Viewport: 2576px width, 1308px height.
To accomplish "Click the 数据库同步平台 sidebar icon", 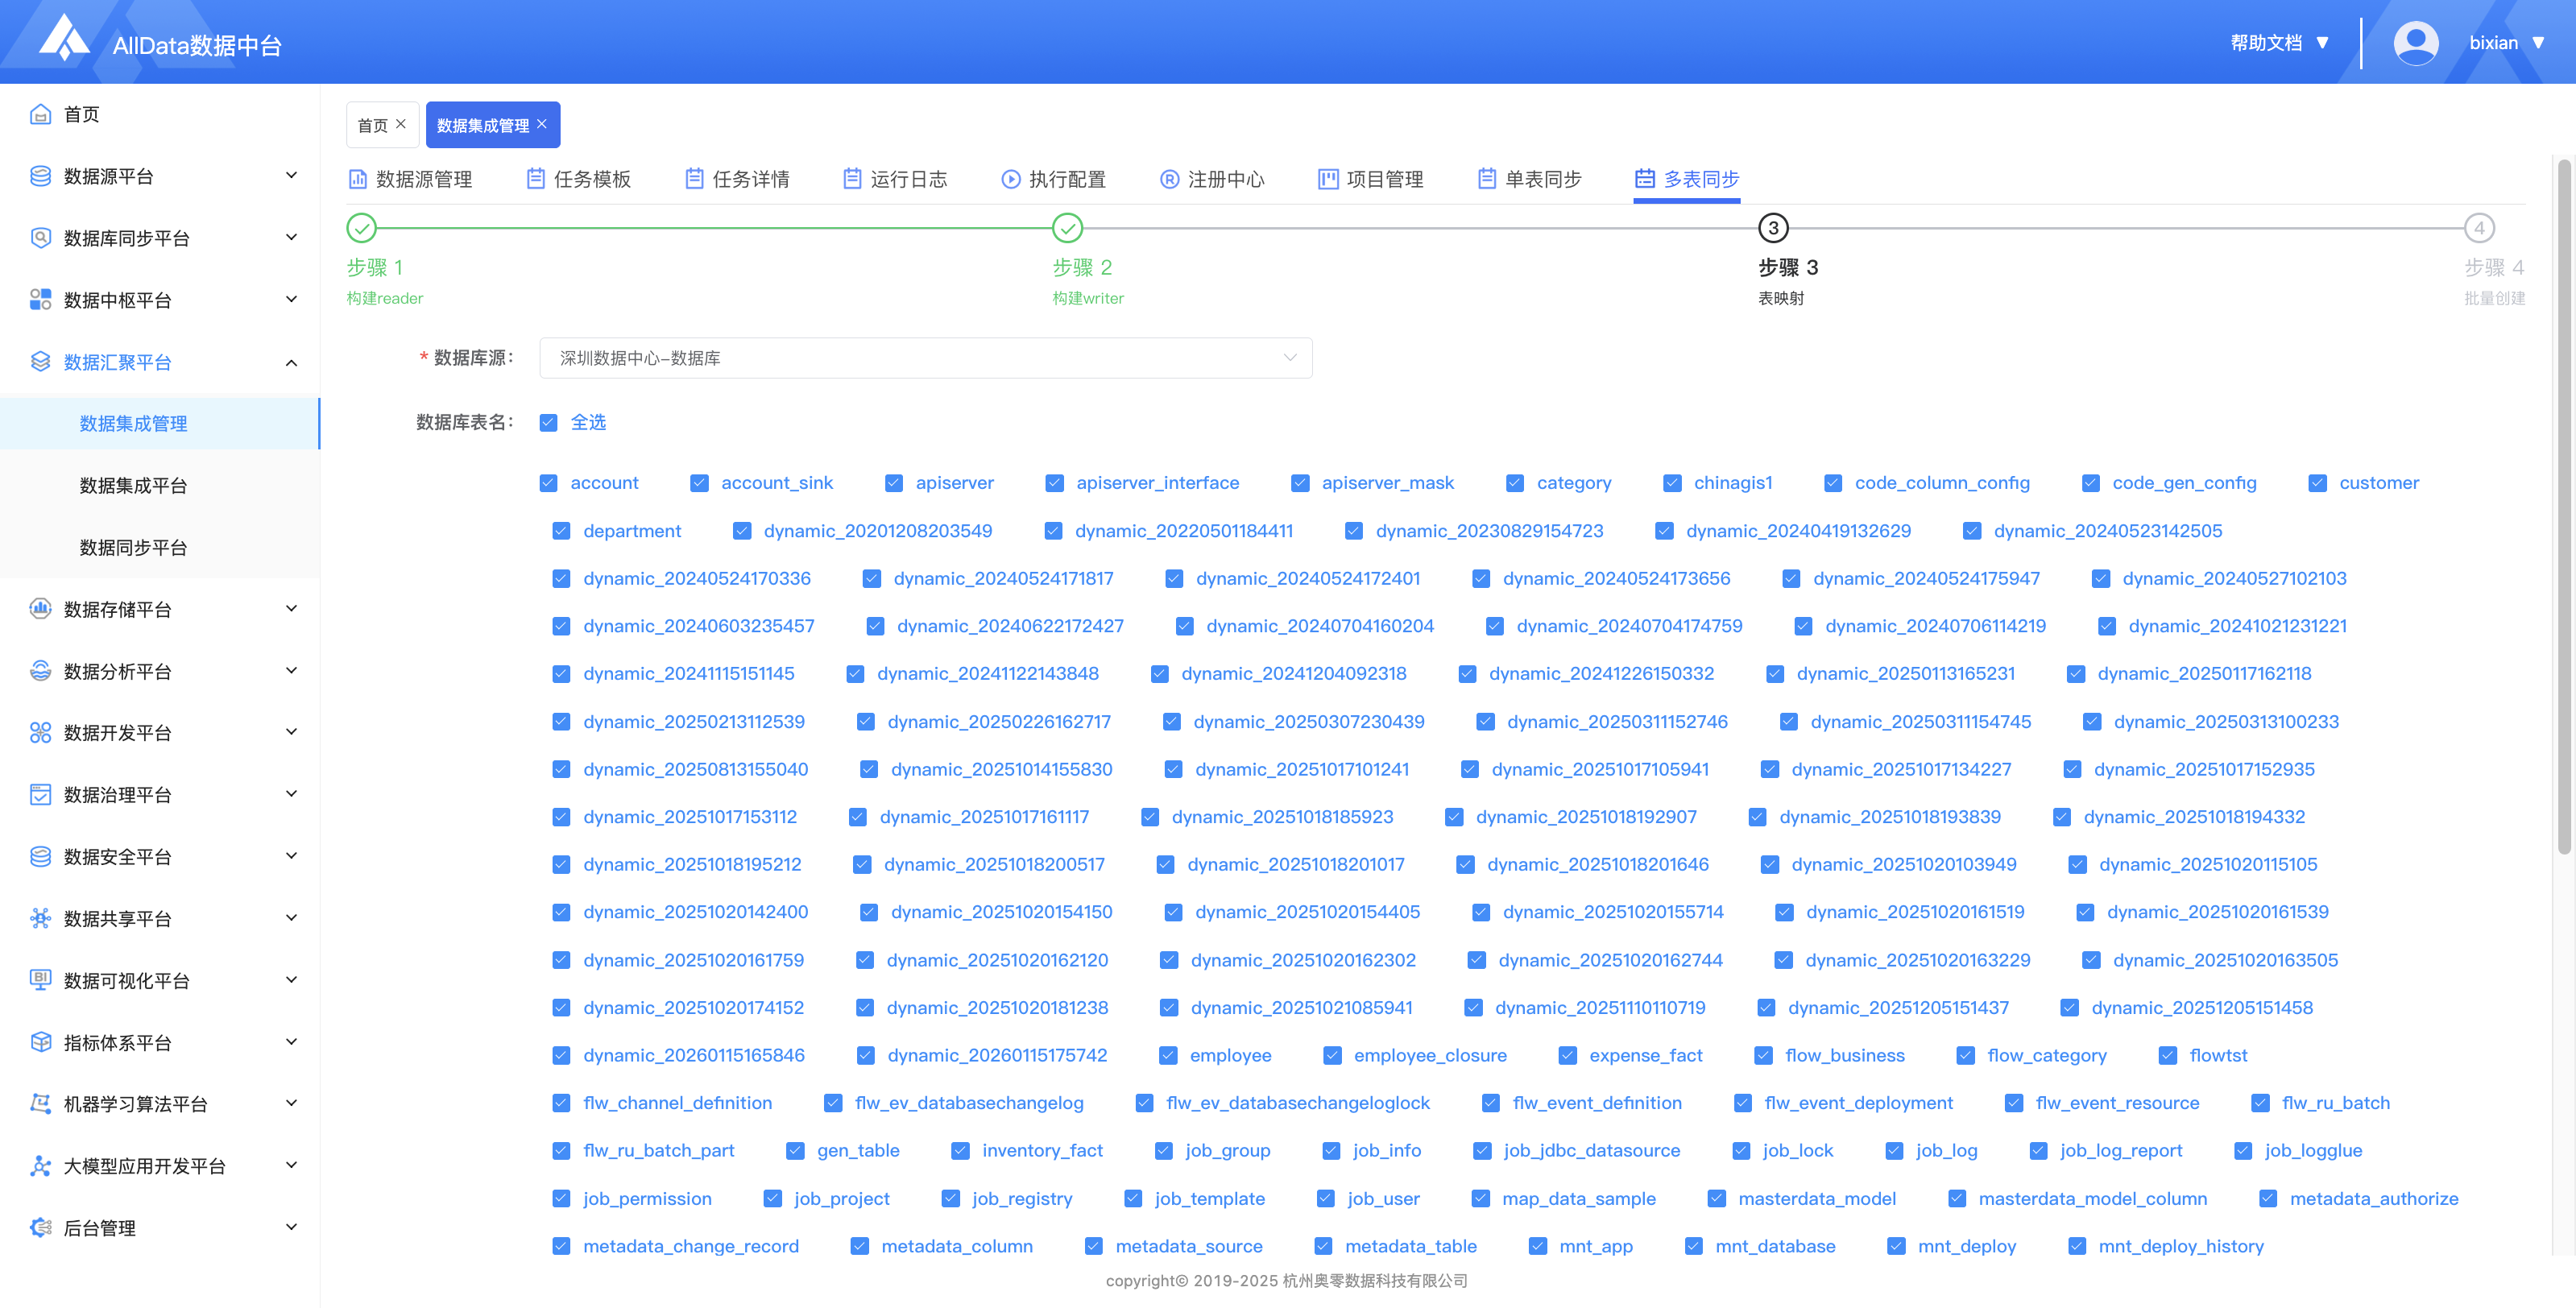I will click(x=40, y=238).
